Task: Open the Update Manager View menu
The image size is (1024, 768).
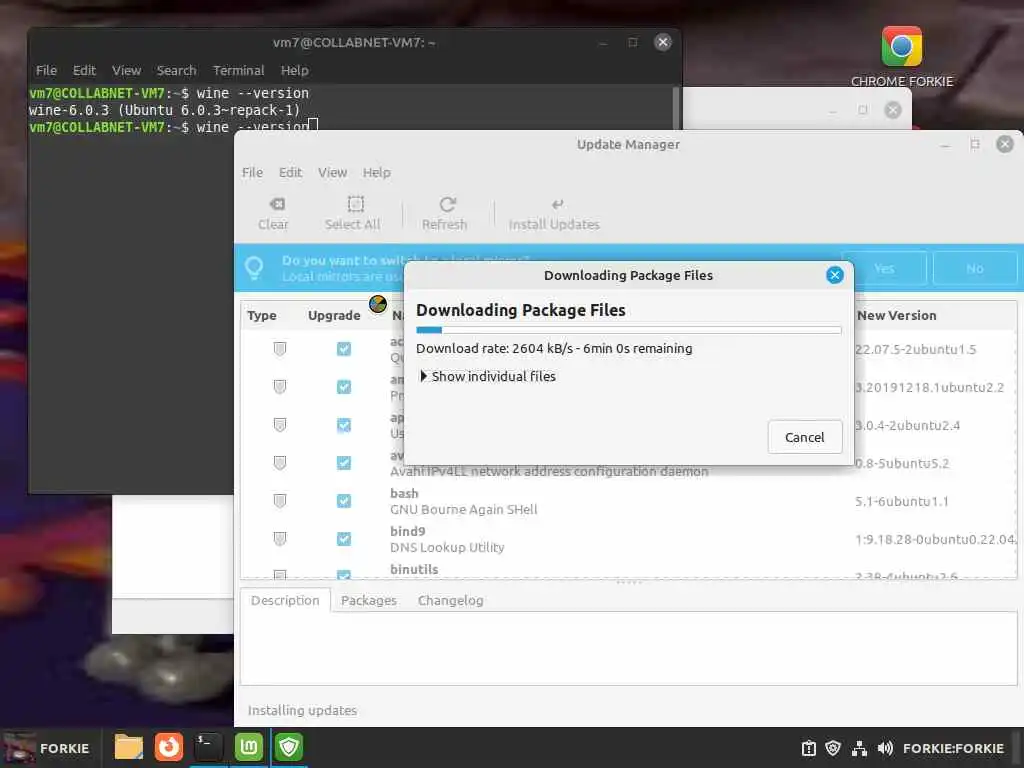Action: point(332,172)
